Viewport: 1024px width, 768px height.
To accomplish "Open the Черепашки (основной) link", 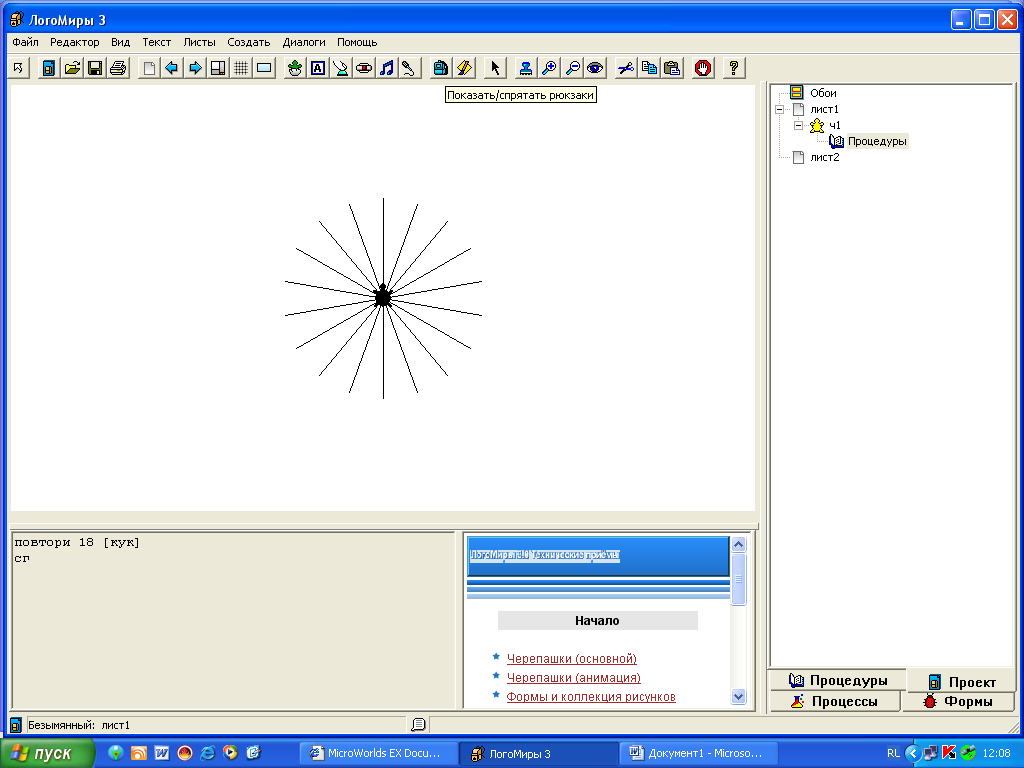I will click(x=571, y=659).
